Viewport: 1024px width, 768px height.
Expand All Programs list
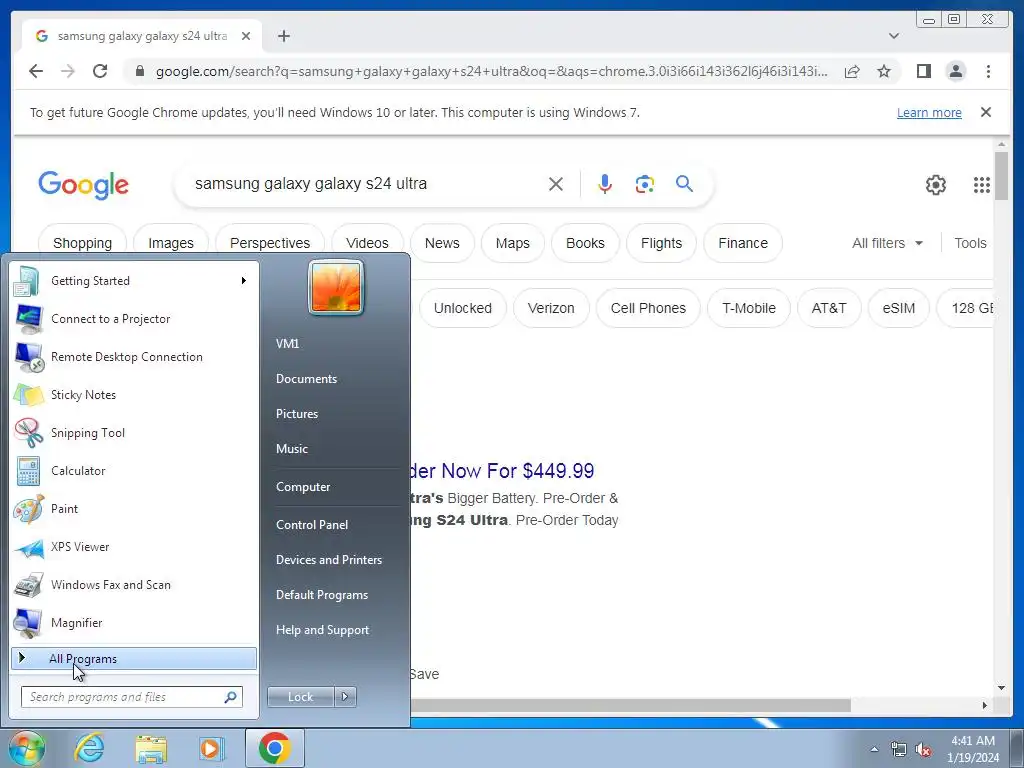point(134,658)
